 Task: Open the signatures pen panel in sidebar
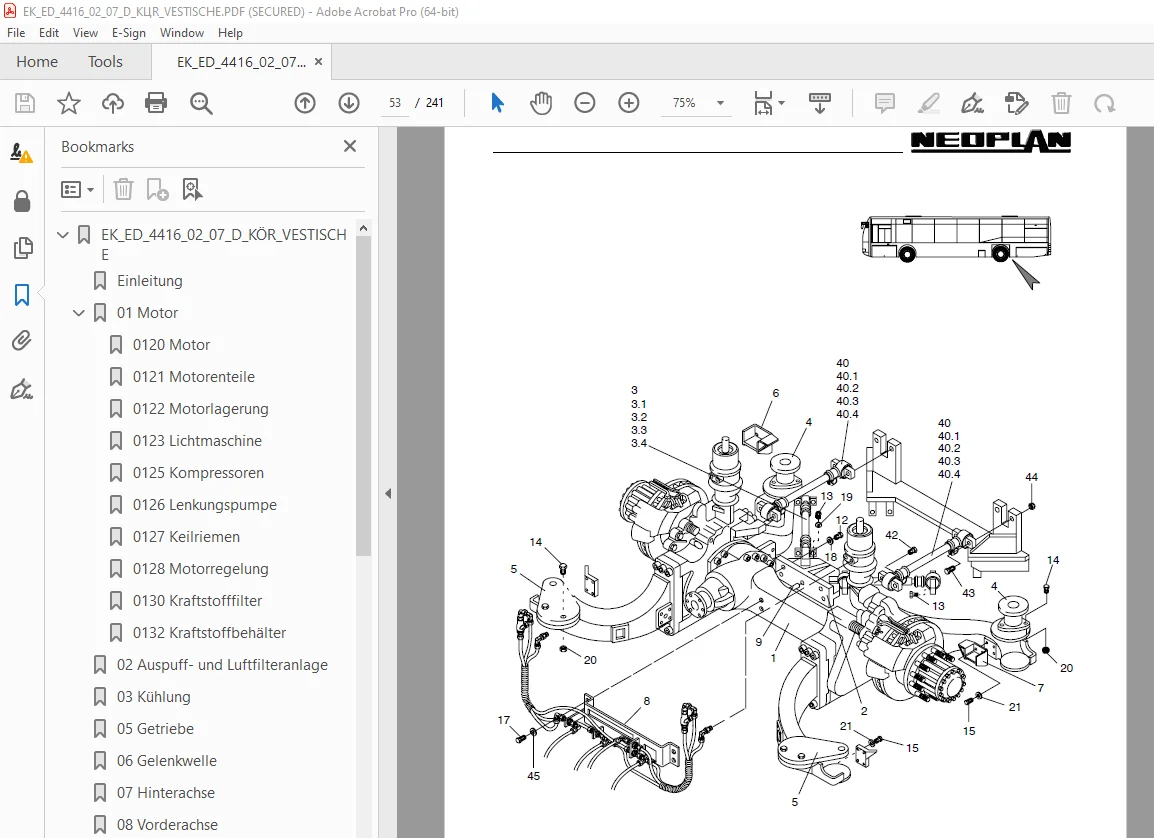coord(21,388)
